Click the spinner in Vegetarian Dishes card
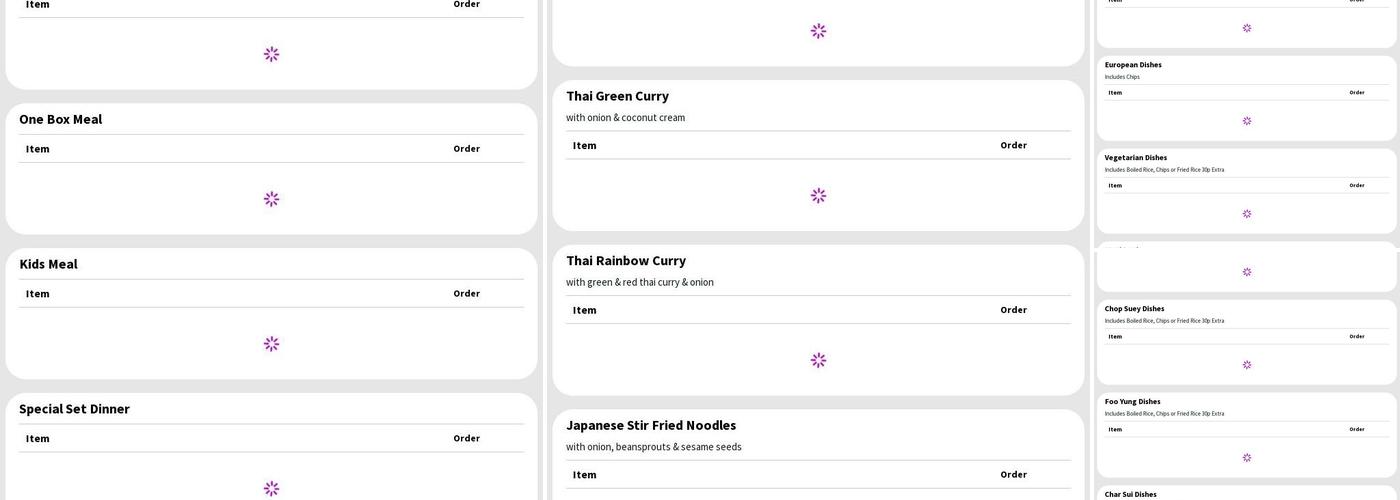 point(1246,214)
